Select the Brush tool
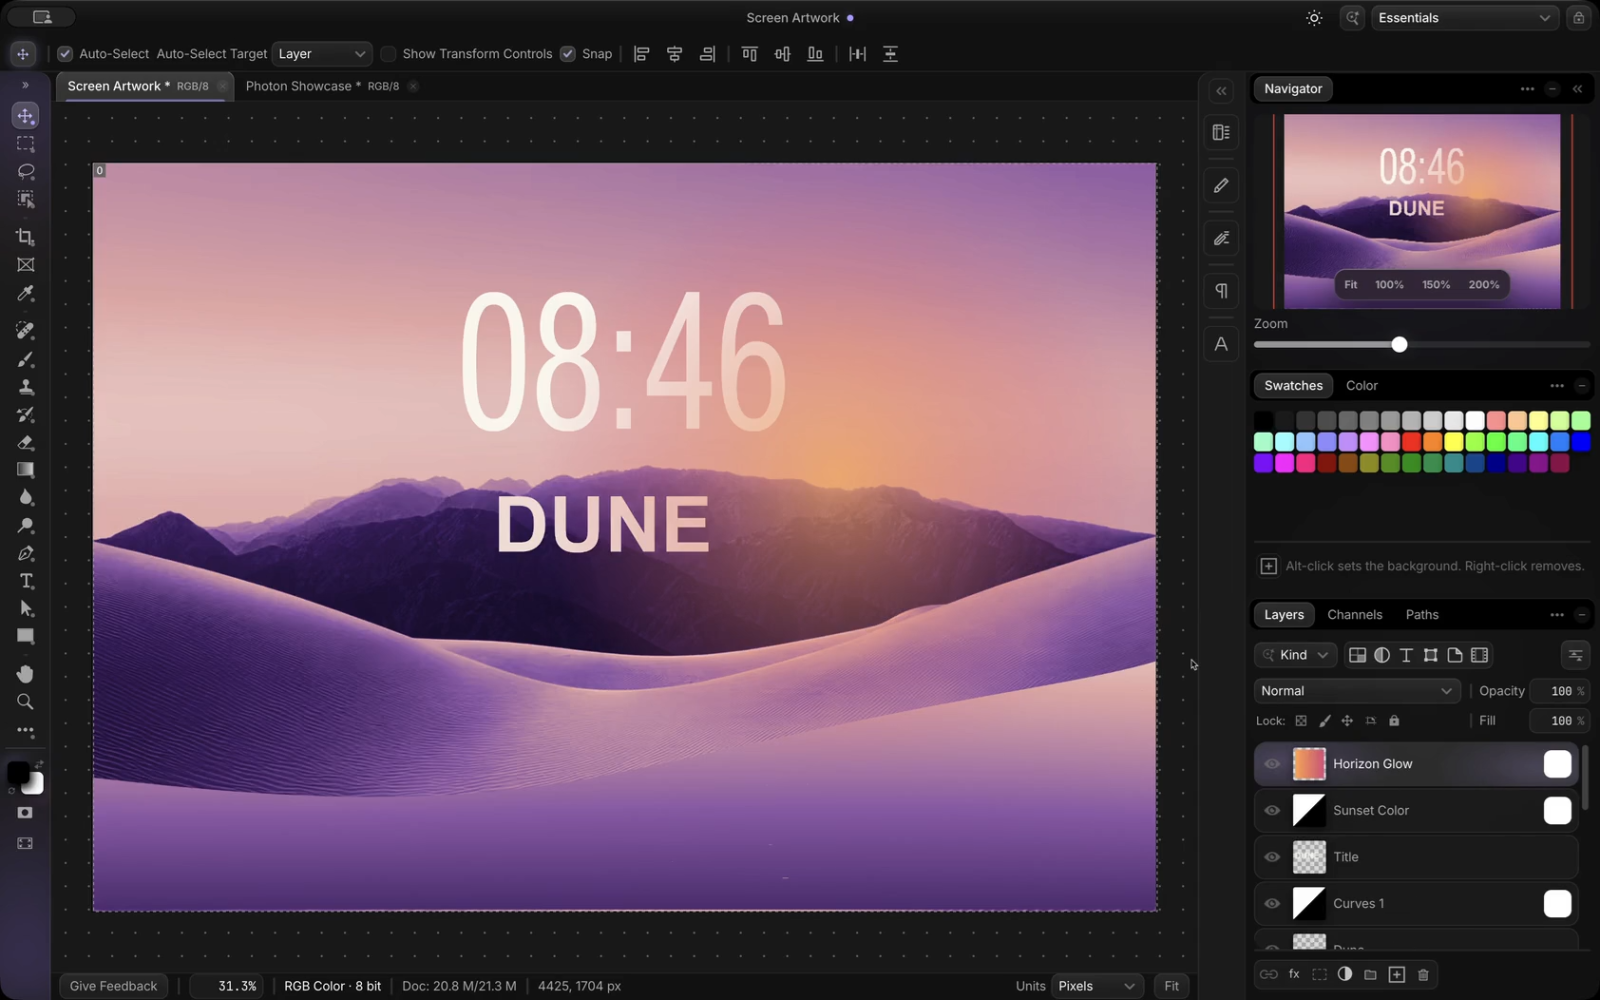Screen dimensions: 1600x1000 click(x=25, y=359)
